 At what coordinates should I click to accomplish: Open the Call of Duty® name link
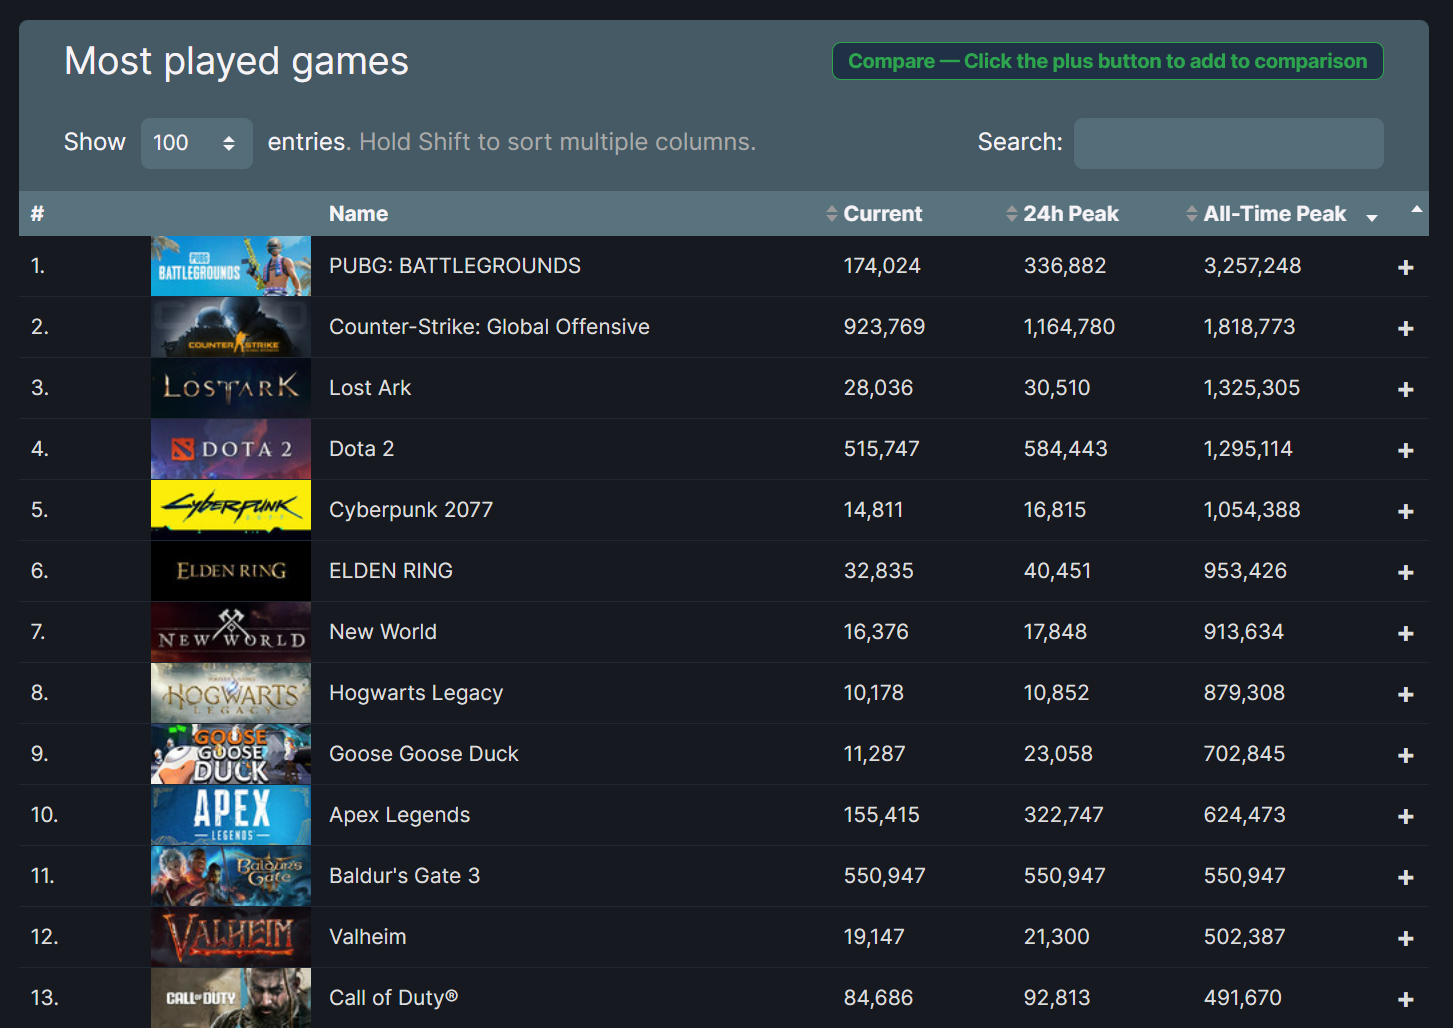393,998
